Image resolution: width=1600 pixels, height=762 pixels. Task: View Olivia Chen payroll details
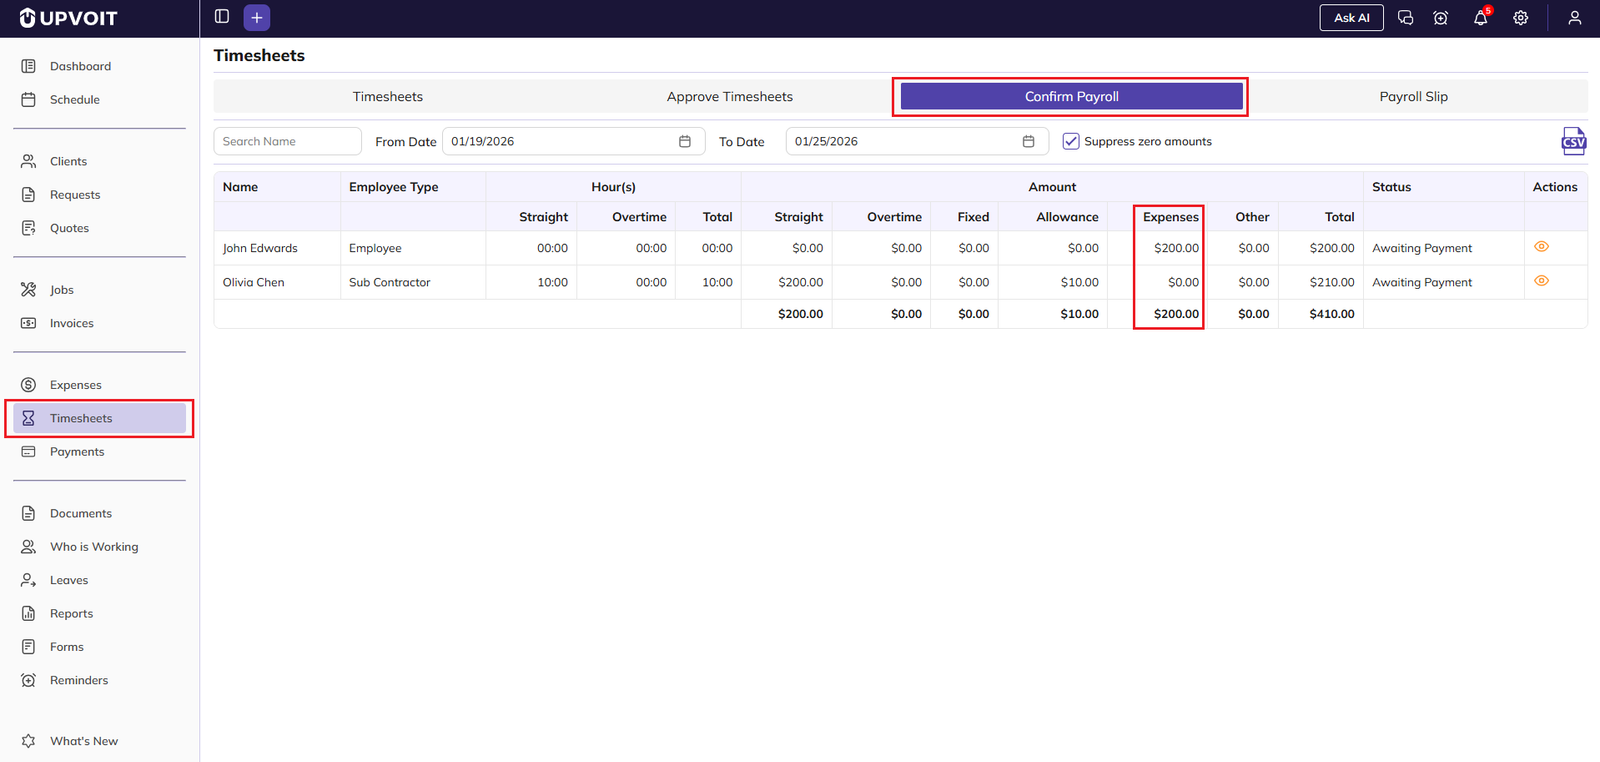point(1541,281)
